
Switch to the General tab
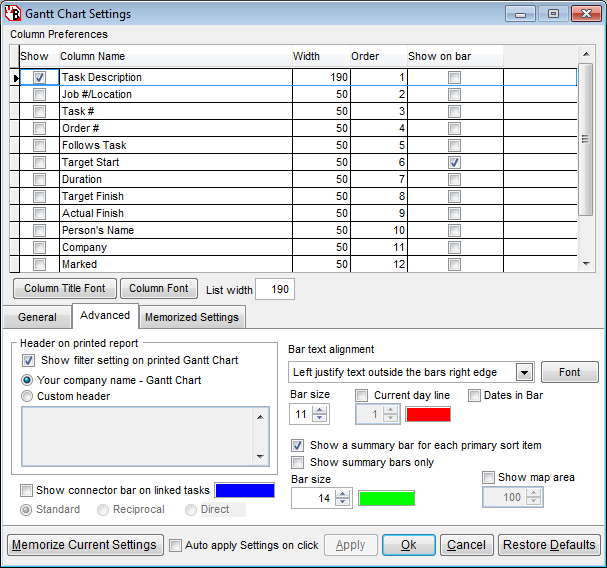tap(37, 317)
